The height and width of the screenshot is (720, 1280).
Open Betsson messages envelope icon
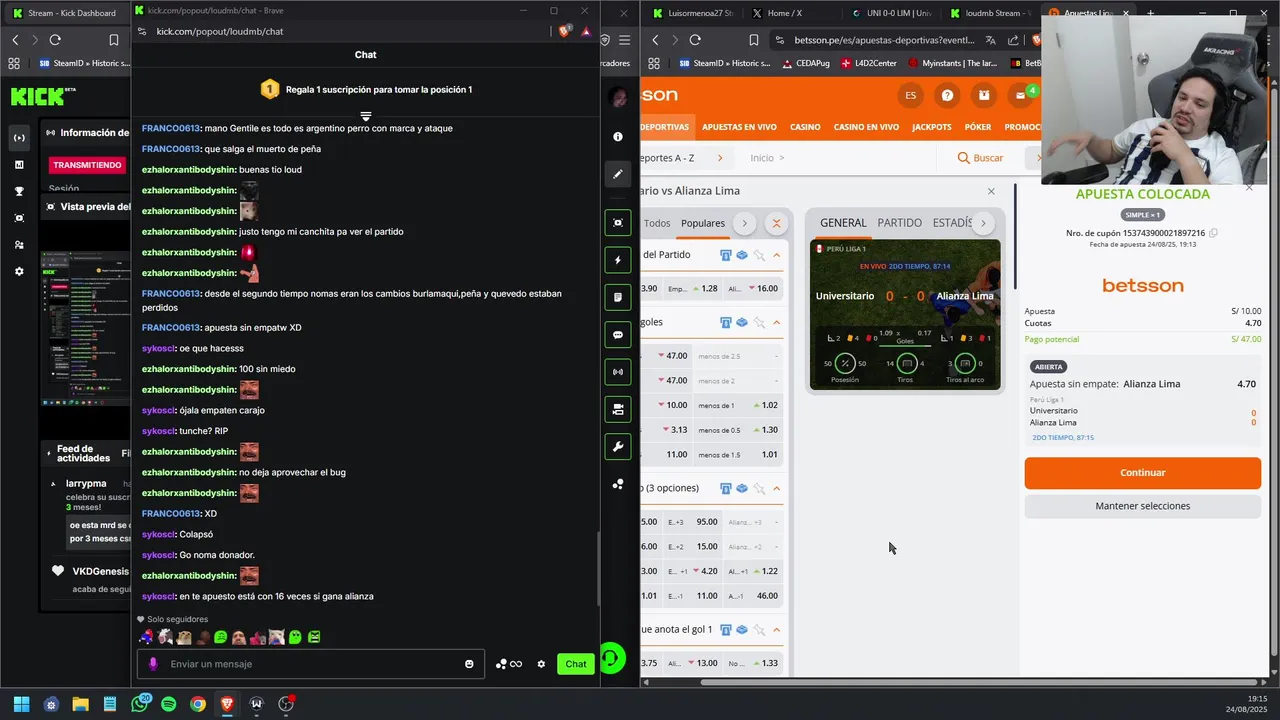tap(1021, 96)
